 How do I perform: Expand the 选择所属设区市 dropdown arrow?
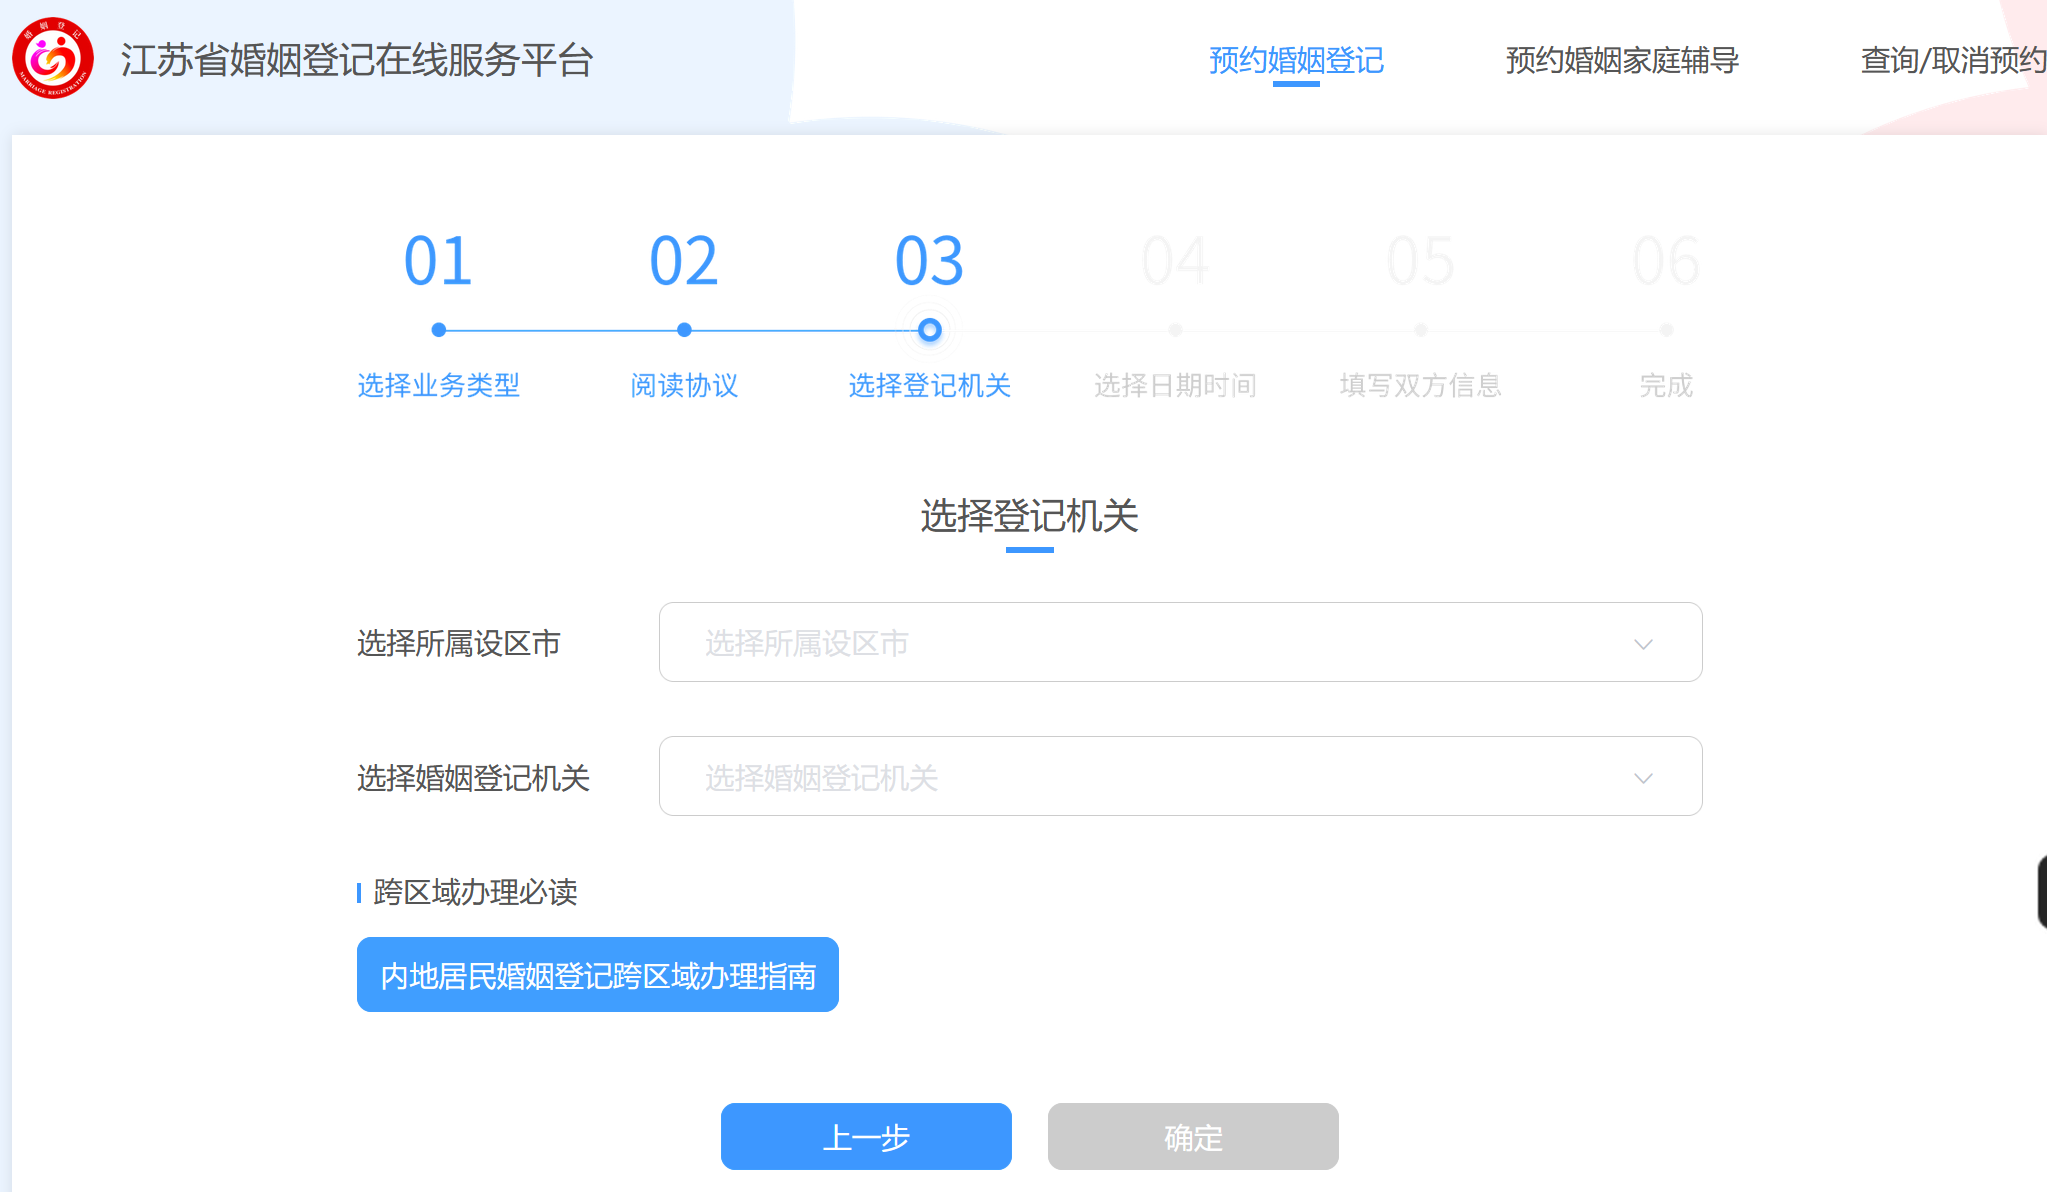[1643, 643]
